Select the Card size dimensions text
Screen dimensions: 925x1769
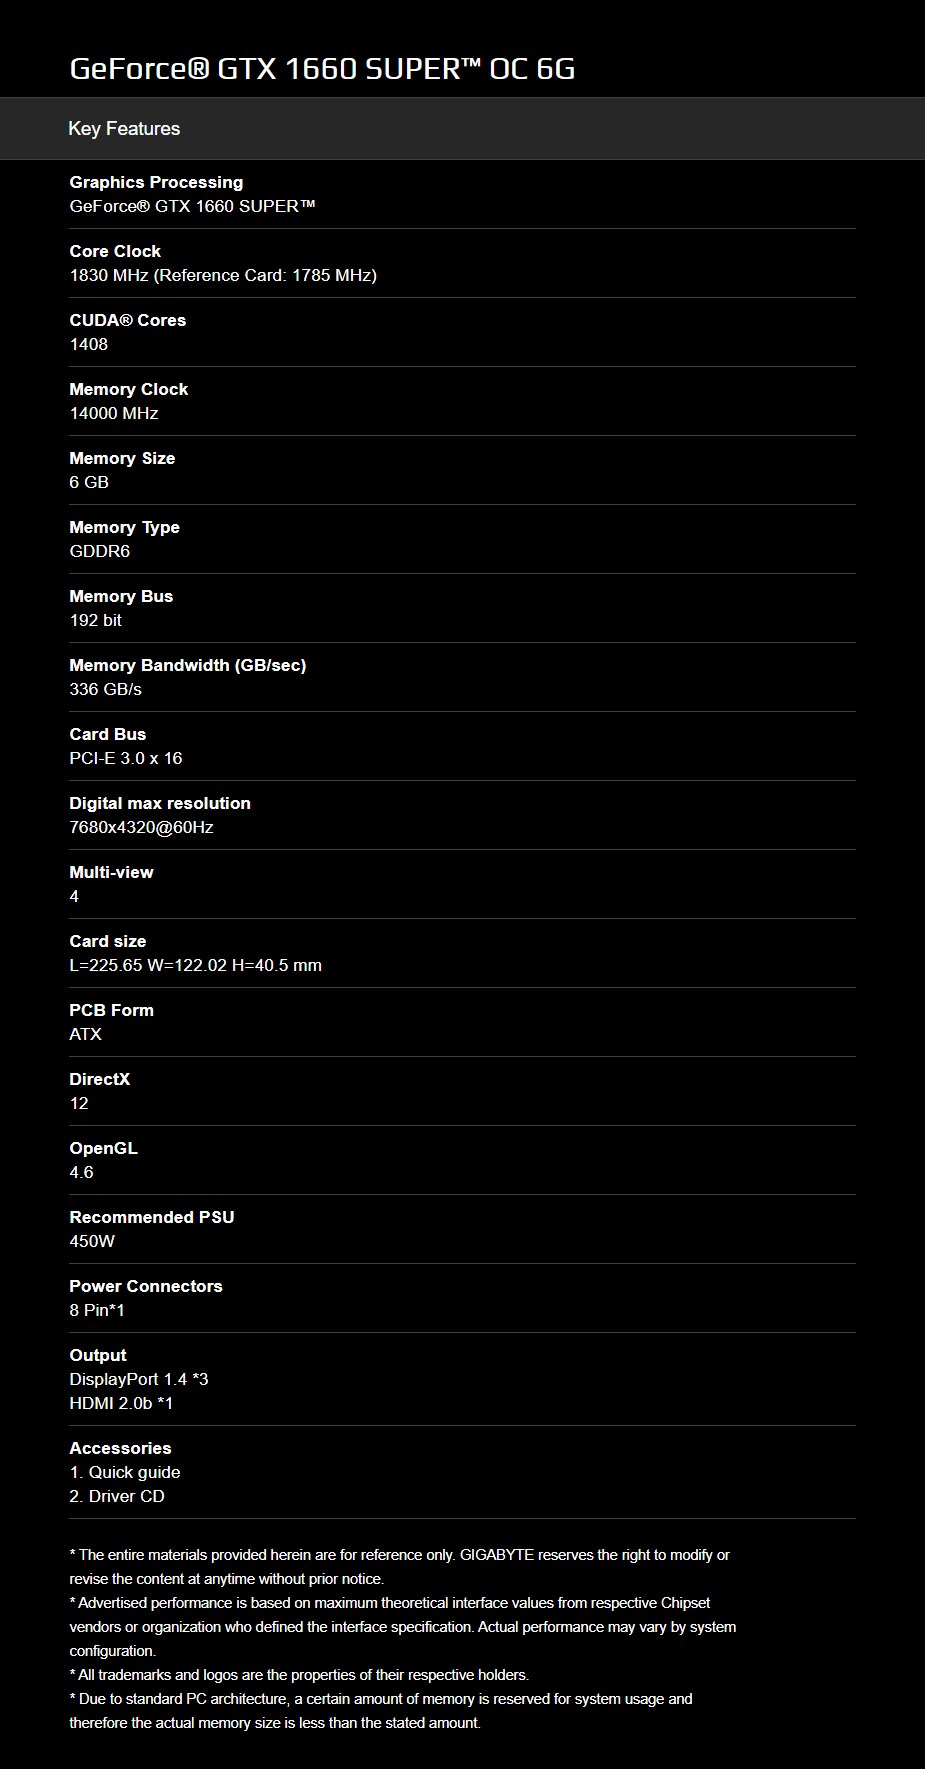[196, 965]
